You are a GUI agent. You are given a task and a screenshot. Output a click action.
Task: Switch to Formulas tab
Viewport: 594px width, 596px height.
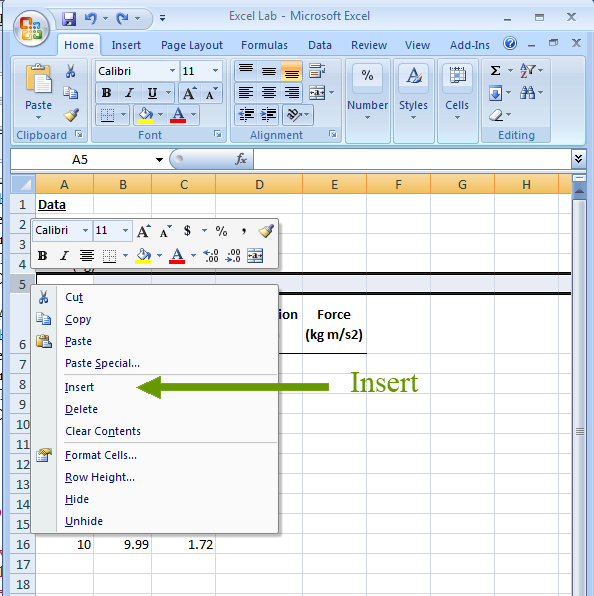click(264, 45)
